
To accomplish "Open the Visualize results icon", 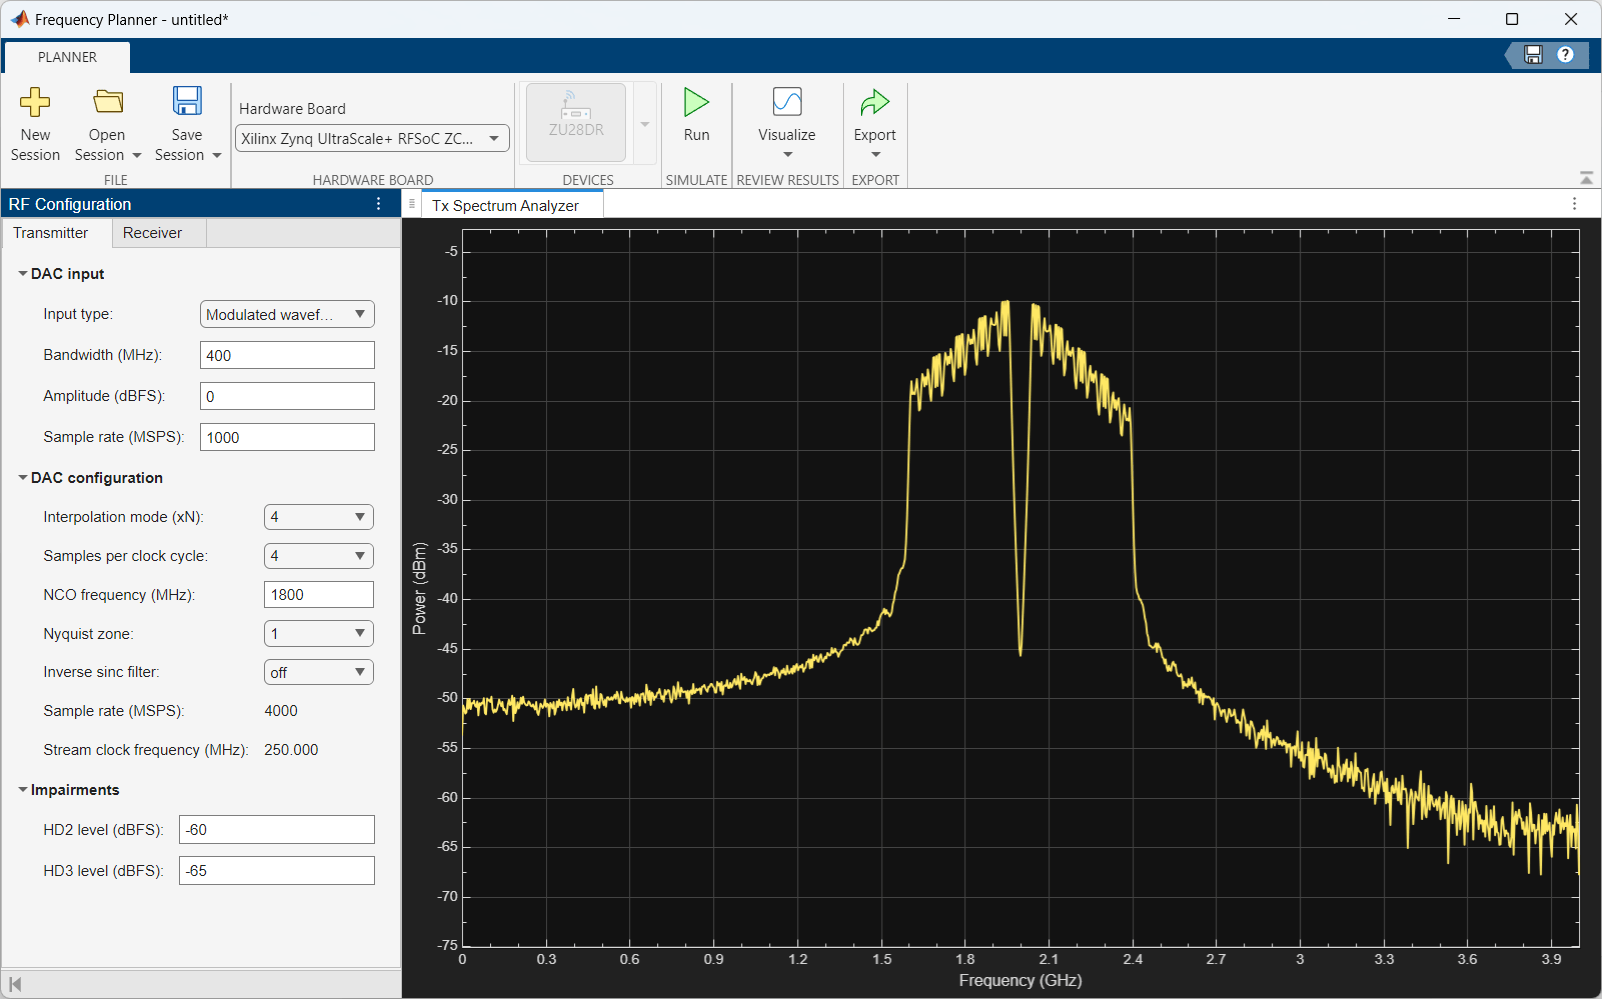I will (x=787, y=102).
